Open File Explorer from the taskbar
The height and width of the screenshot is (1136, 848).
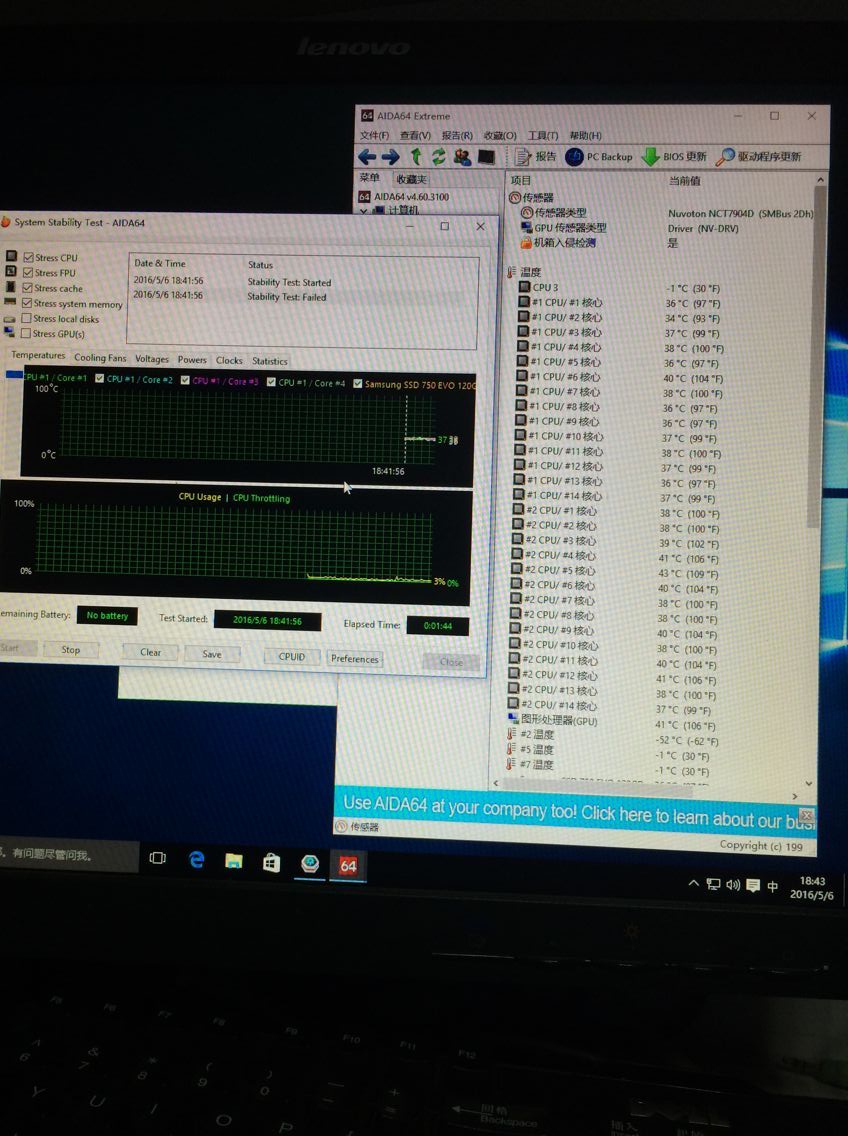[x=233, y=861]
